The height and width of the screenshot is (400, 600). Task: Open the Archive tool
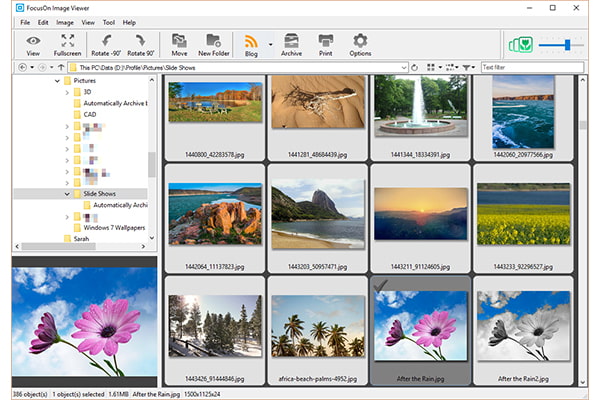pyautogui.click(x=291, y=41)
